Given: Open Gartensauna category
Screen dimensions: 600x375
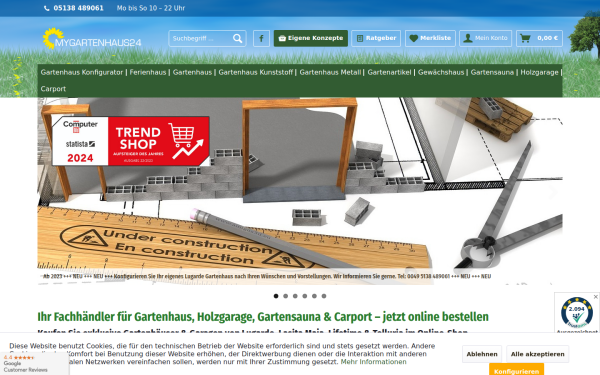Looking at the screenshot, I should [x=492, y=72].
